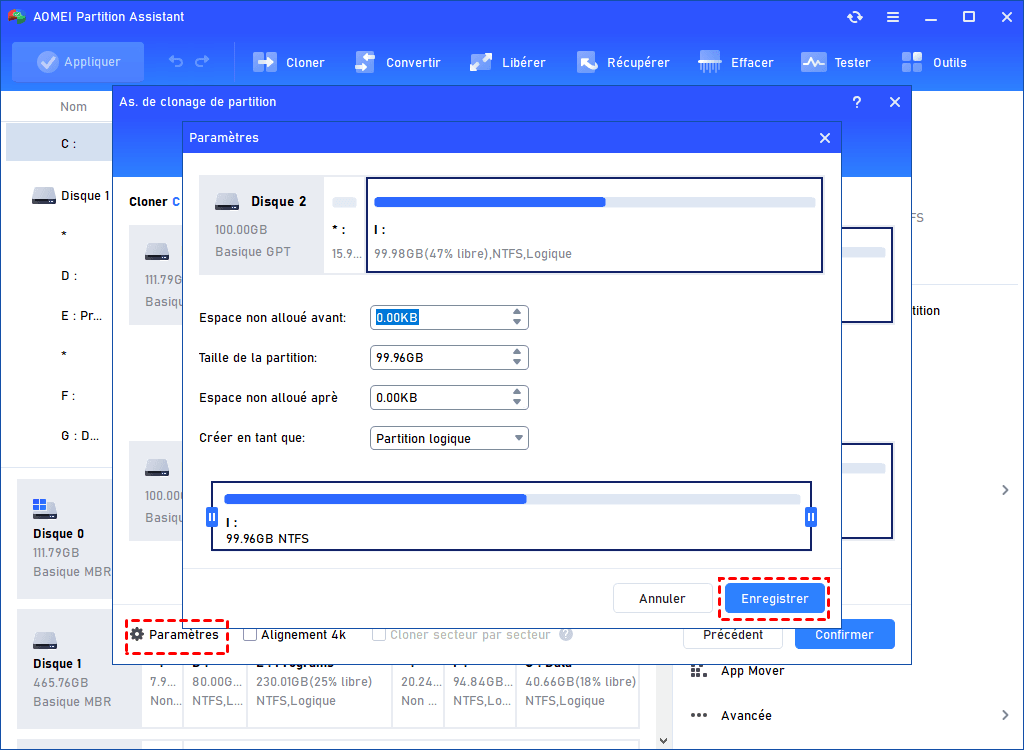Select the I: partition block on Disque 2

click(594, 225)
